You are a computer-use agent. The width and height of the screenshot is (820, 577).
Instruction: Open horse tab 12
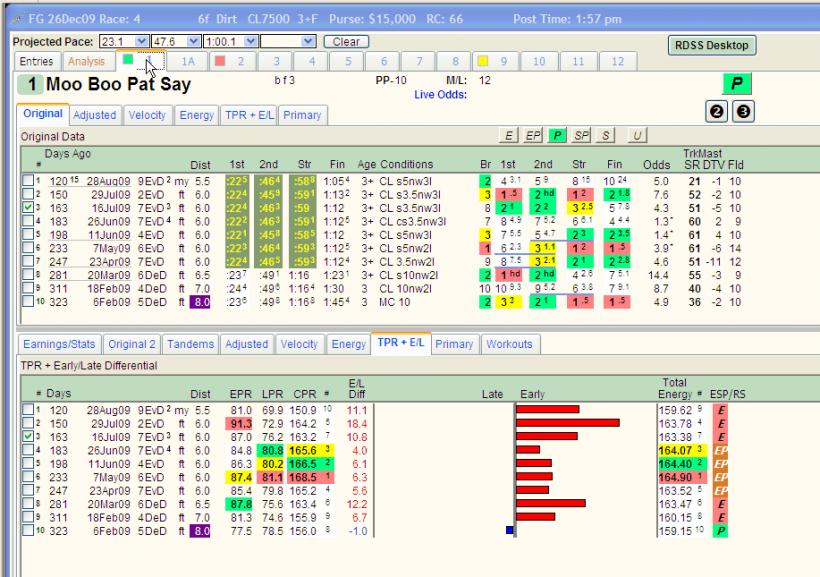pos(618,62)
